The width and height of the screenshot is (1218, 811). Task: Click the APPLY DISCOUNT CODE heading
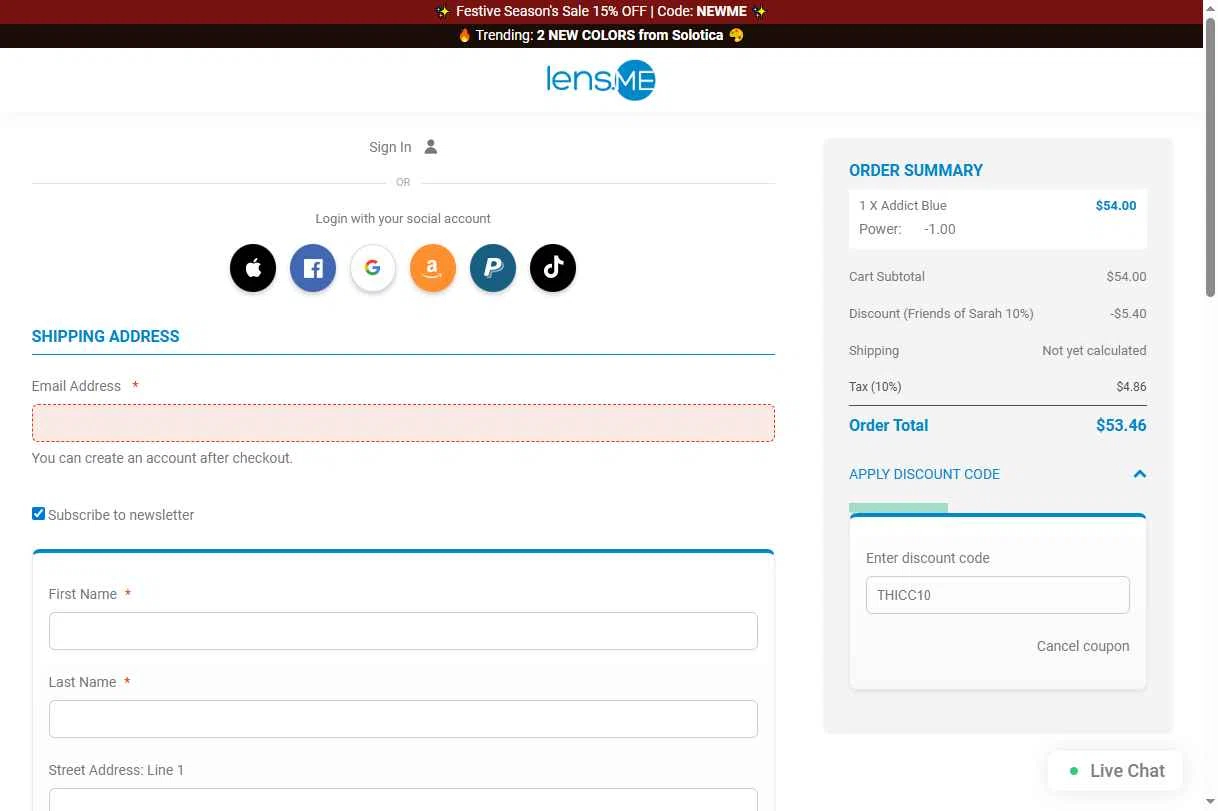(x=924, y=474)
